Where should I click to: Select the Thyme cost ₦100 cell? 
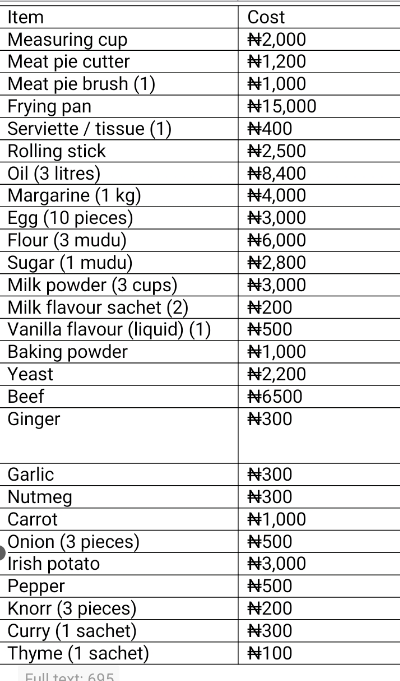(319, 653)
